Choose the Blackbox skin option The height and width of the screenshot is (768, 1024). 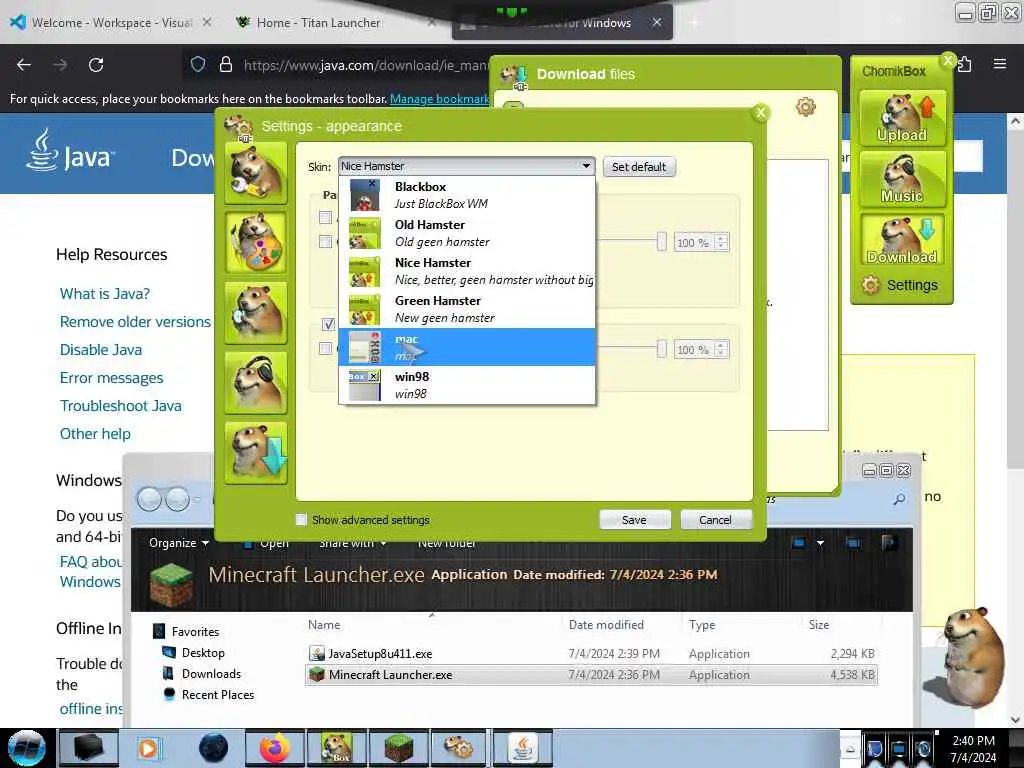pos(467,195)
